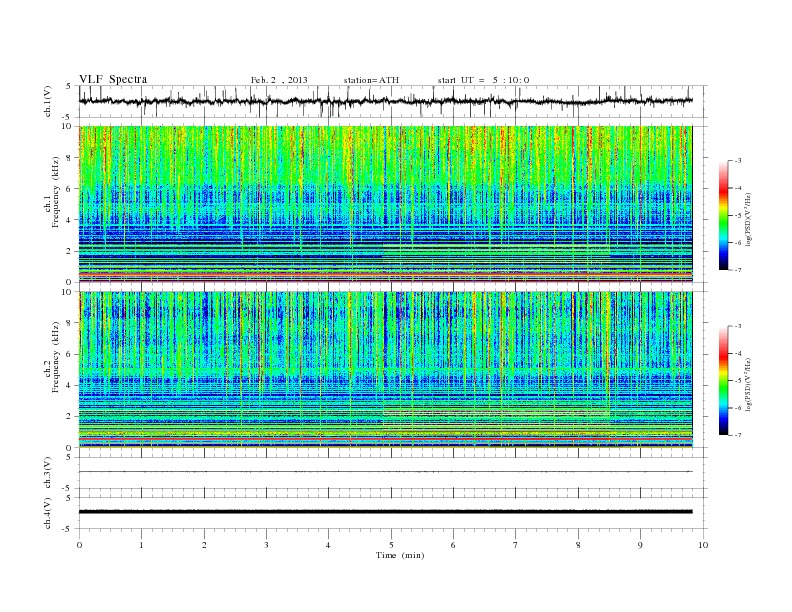The image size is (792, 612).
Task: Select the ch.1 "Frequency (kHz)" axis label
Action: pyautogui.click(x=56, y=192)
